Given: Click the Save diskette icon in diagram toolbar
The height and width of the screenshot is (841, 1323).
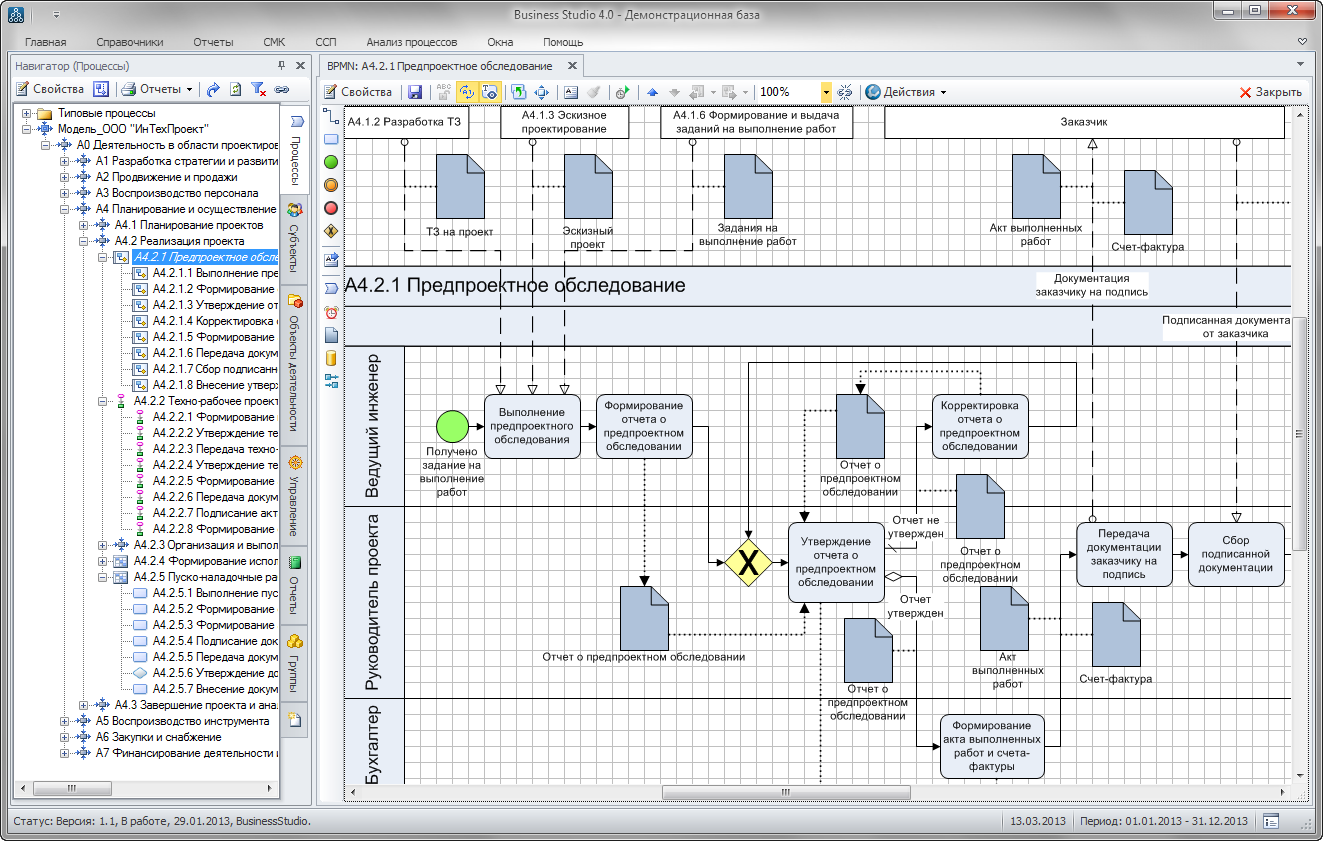Looking at the screenshot, I should 415,92.
